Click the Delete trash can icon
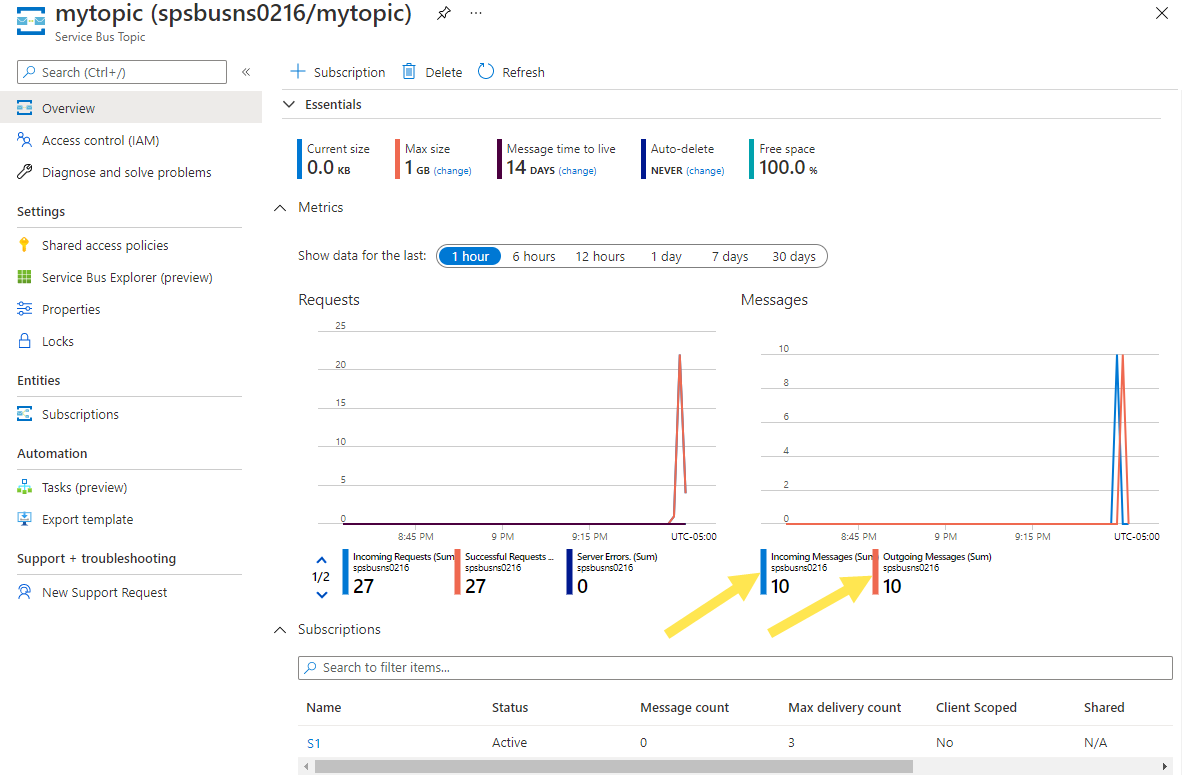The height and width of the screenshot is (775, 1182). [x=409, y=72]
